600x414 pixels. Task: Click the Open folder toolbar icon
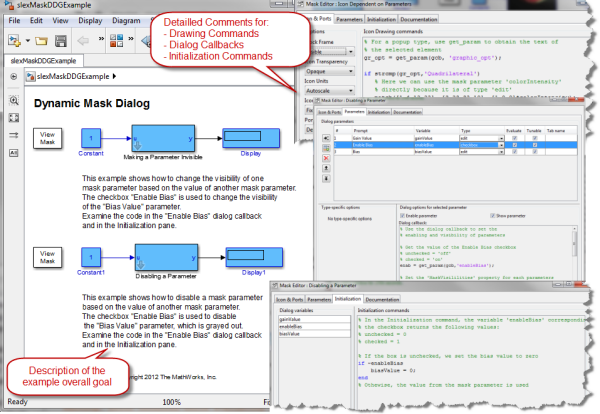[39, 40]
